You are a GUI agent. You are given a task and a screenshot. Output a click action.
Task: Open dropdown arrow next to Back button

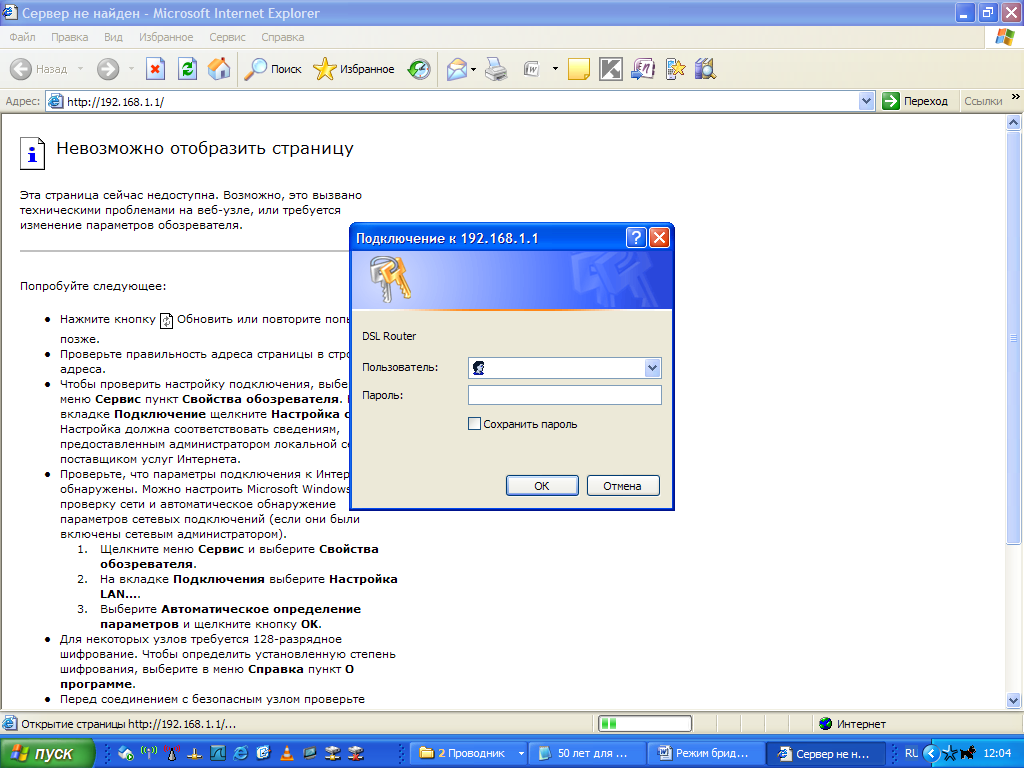click(x=80, y=69)
